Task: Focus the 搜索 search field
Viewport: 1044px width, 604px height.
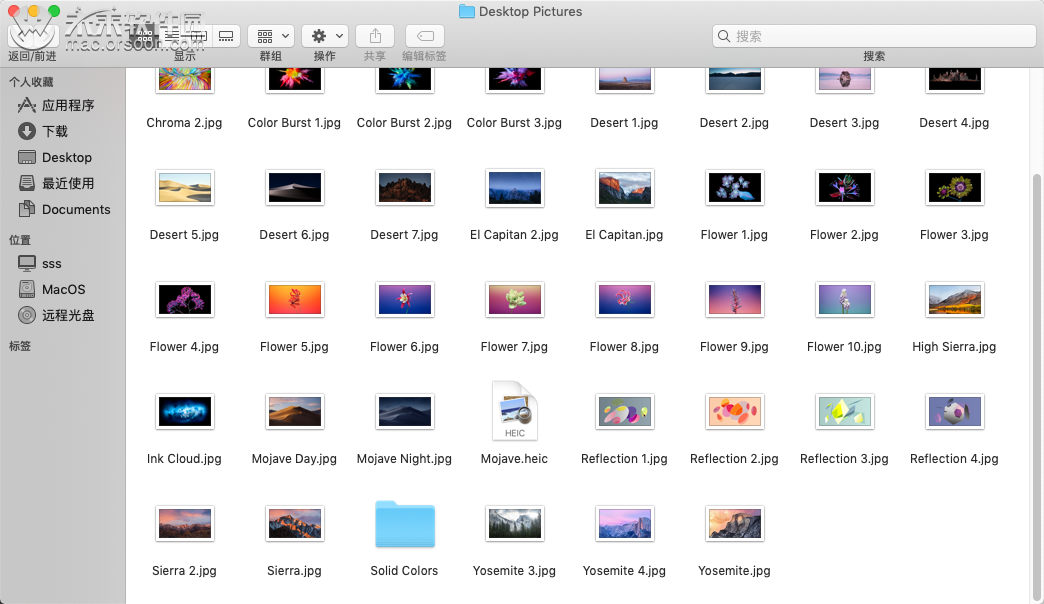Action: [x=874, y=36]
